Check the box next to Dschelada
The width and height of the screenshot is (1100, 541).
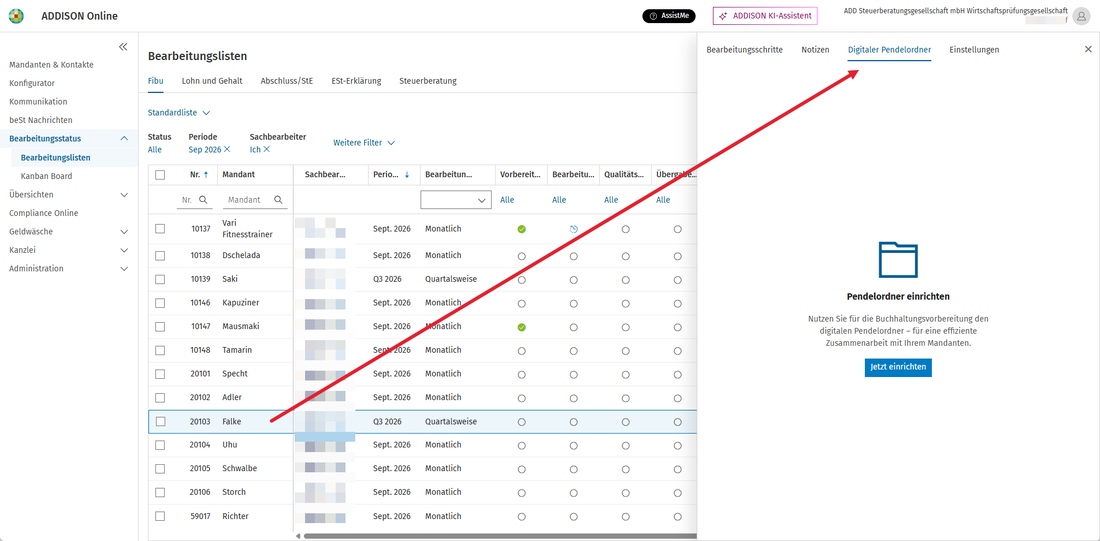coord(160,255)
